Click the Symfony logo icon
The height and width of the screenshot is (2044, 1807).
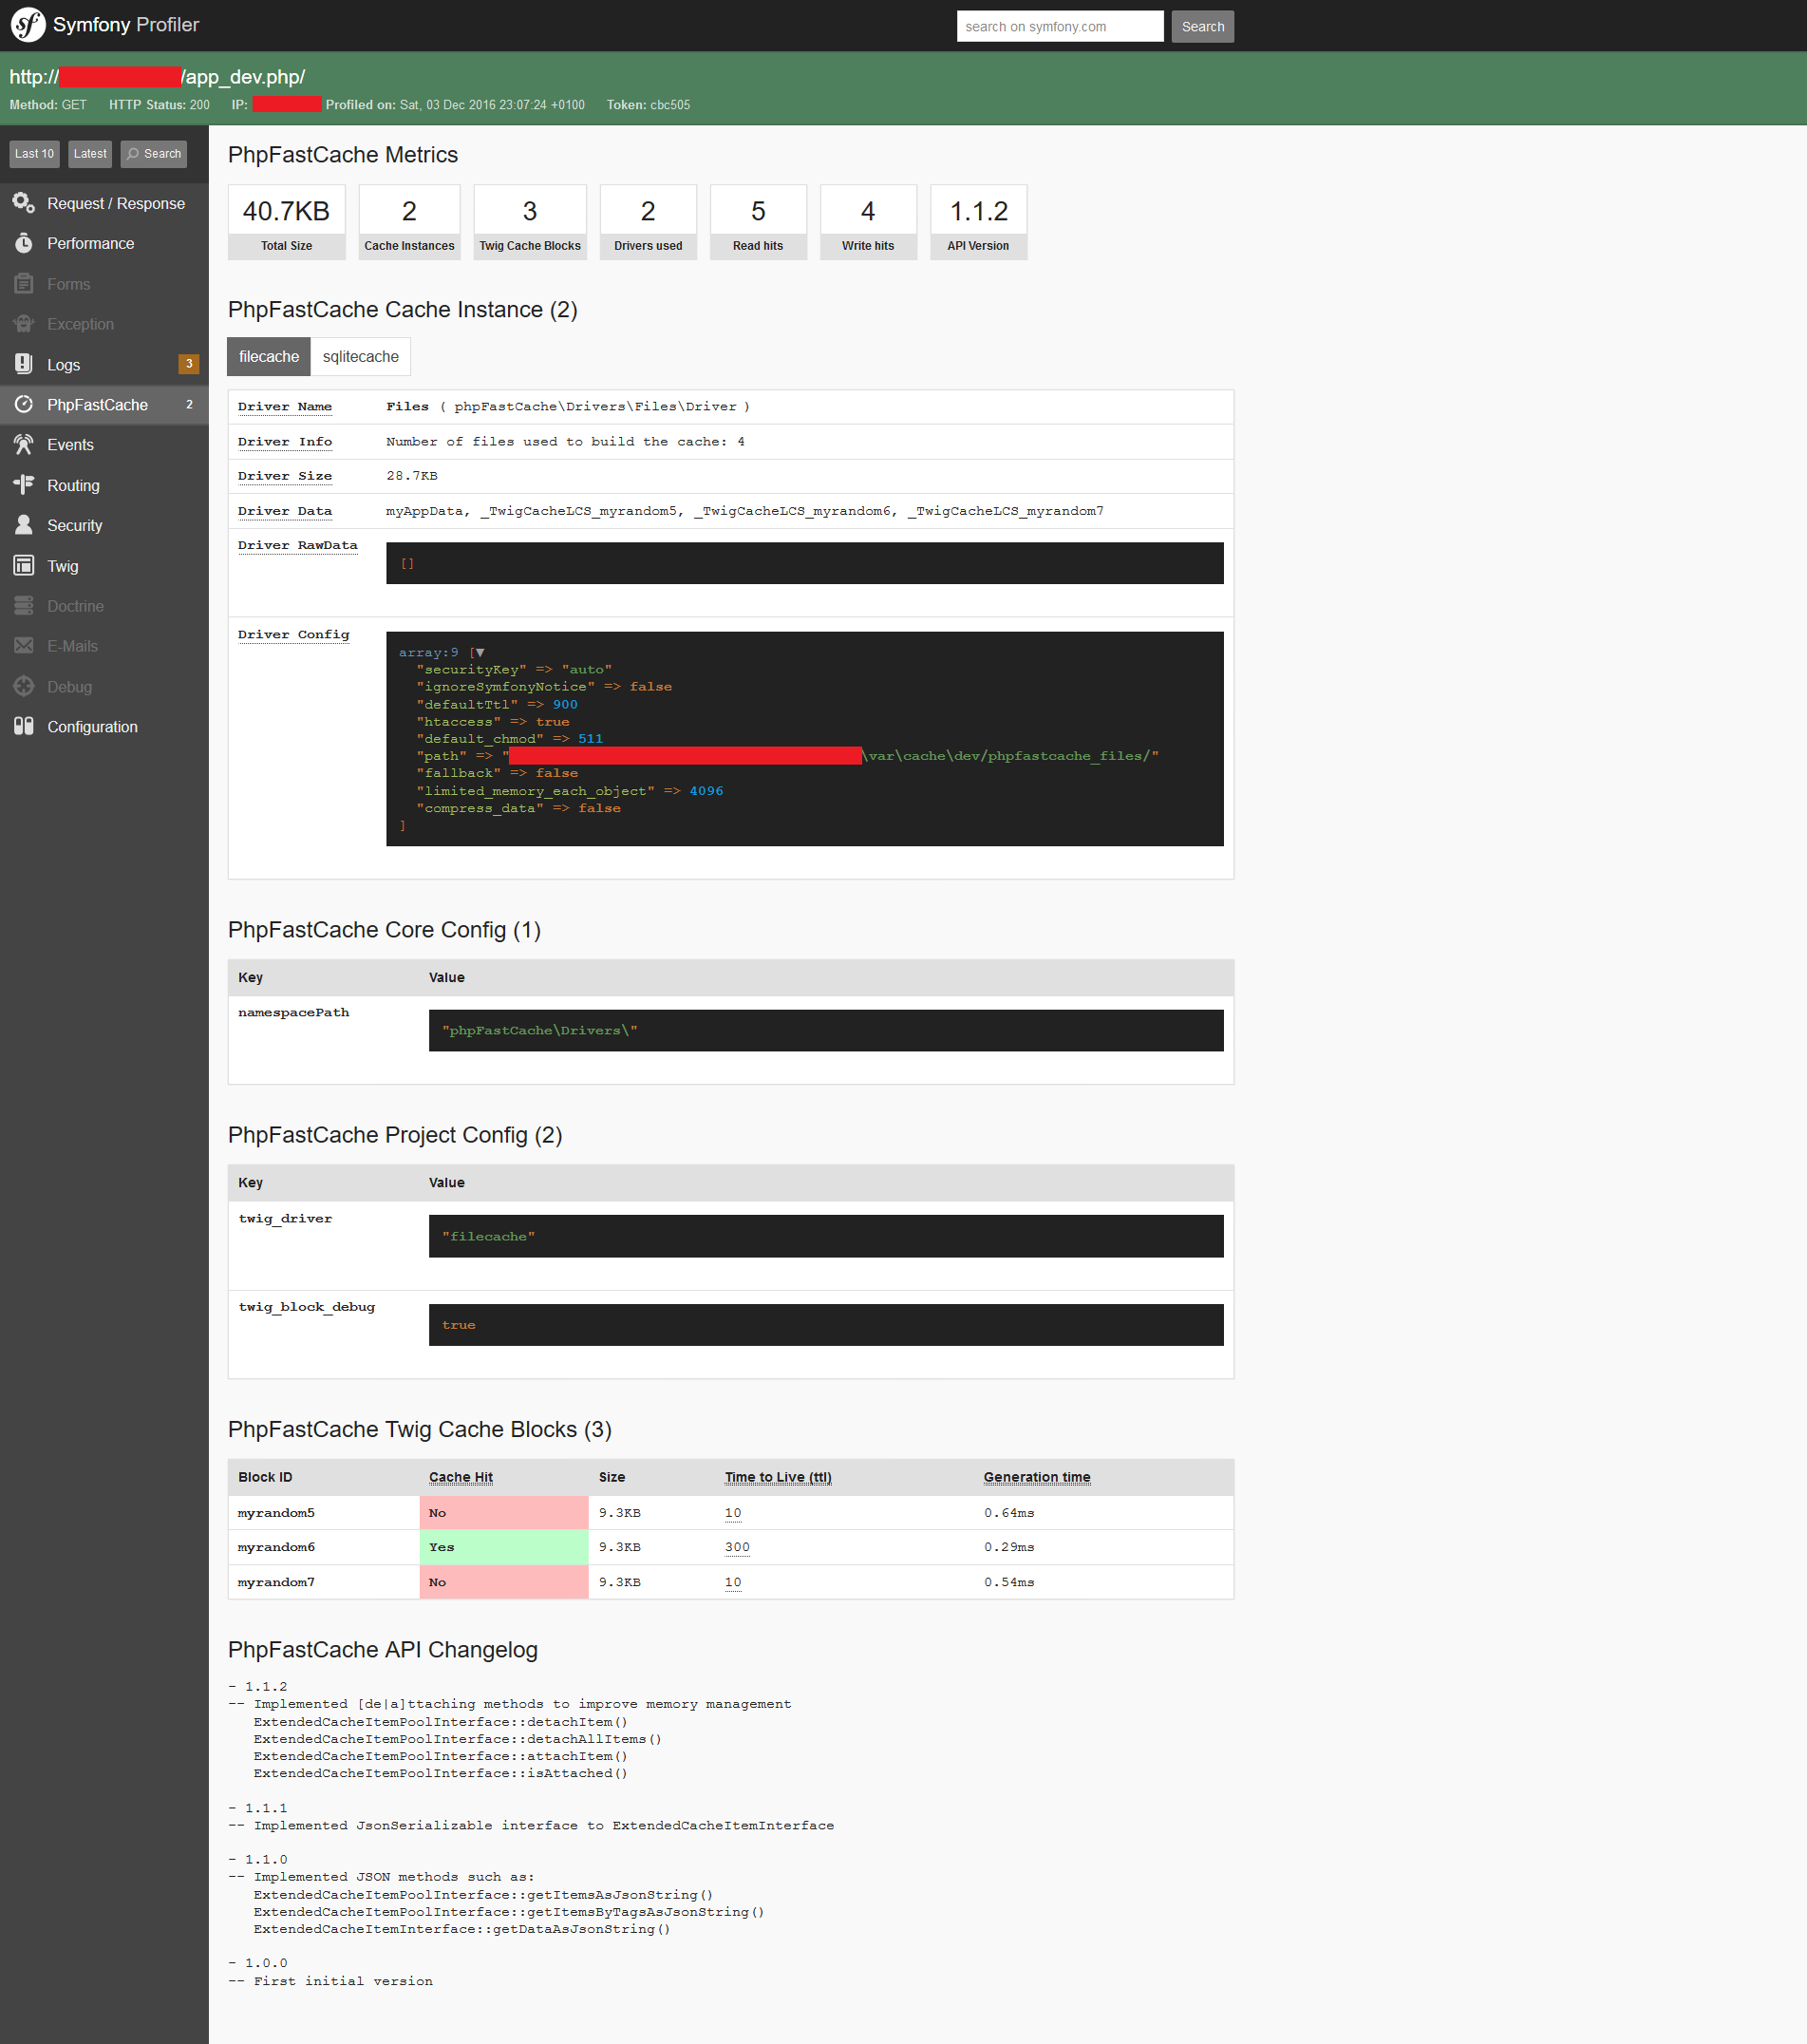point(28,25)
